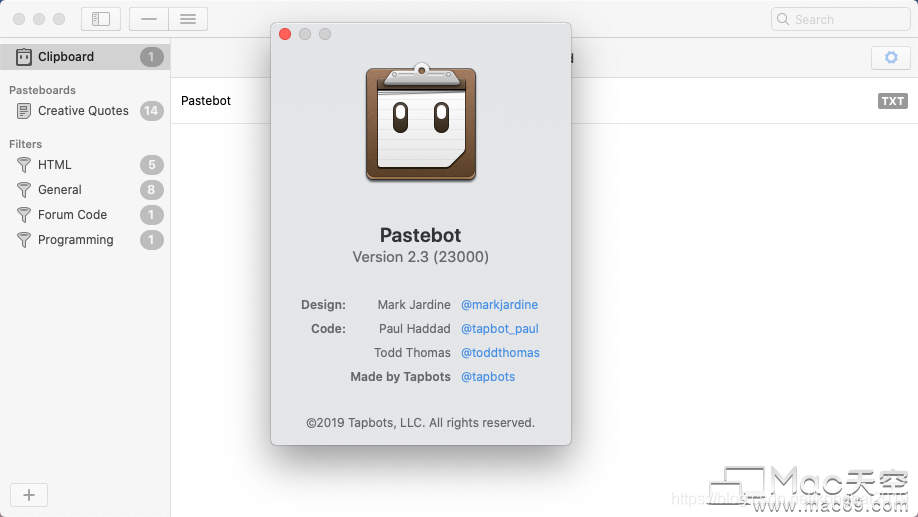Click the Programming count badge 1
918x517 pixels.
pos(152,240)
